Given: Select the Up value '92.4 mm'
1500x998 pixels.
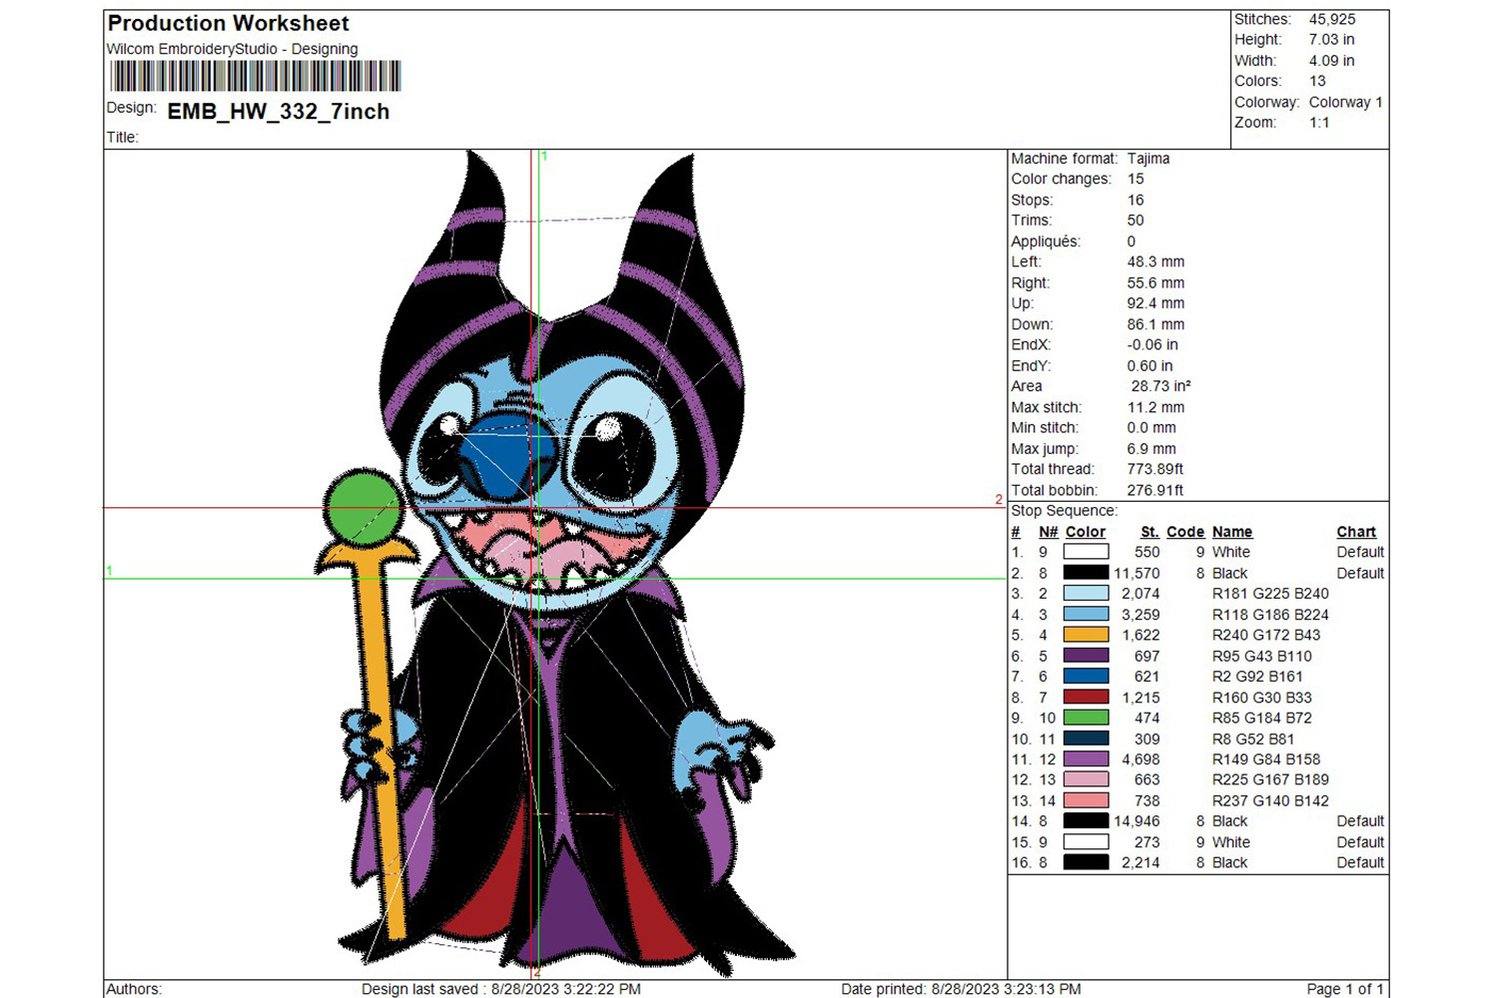Looking at the screenshot, I should click(x=1156, y=303).
